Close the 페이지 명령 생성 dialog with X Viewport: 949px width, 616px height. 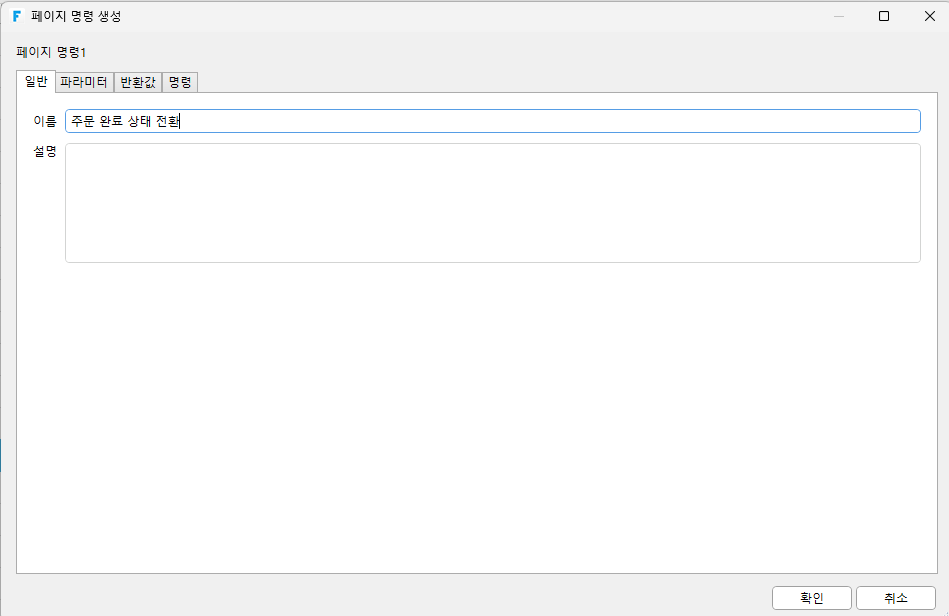click(x=930, y=16)
